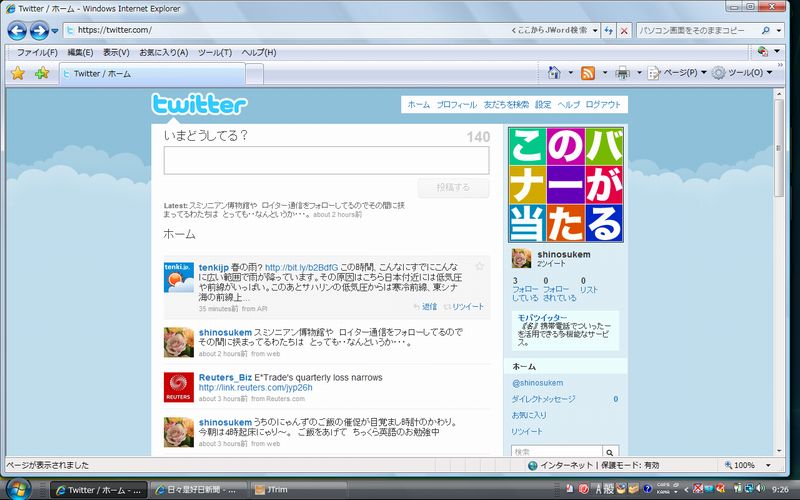Open the ツール(T) menu

[215, 52]
